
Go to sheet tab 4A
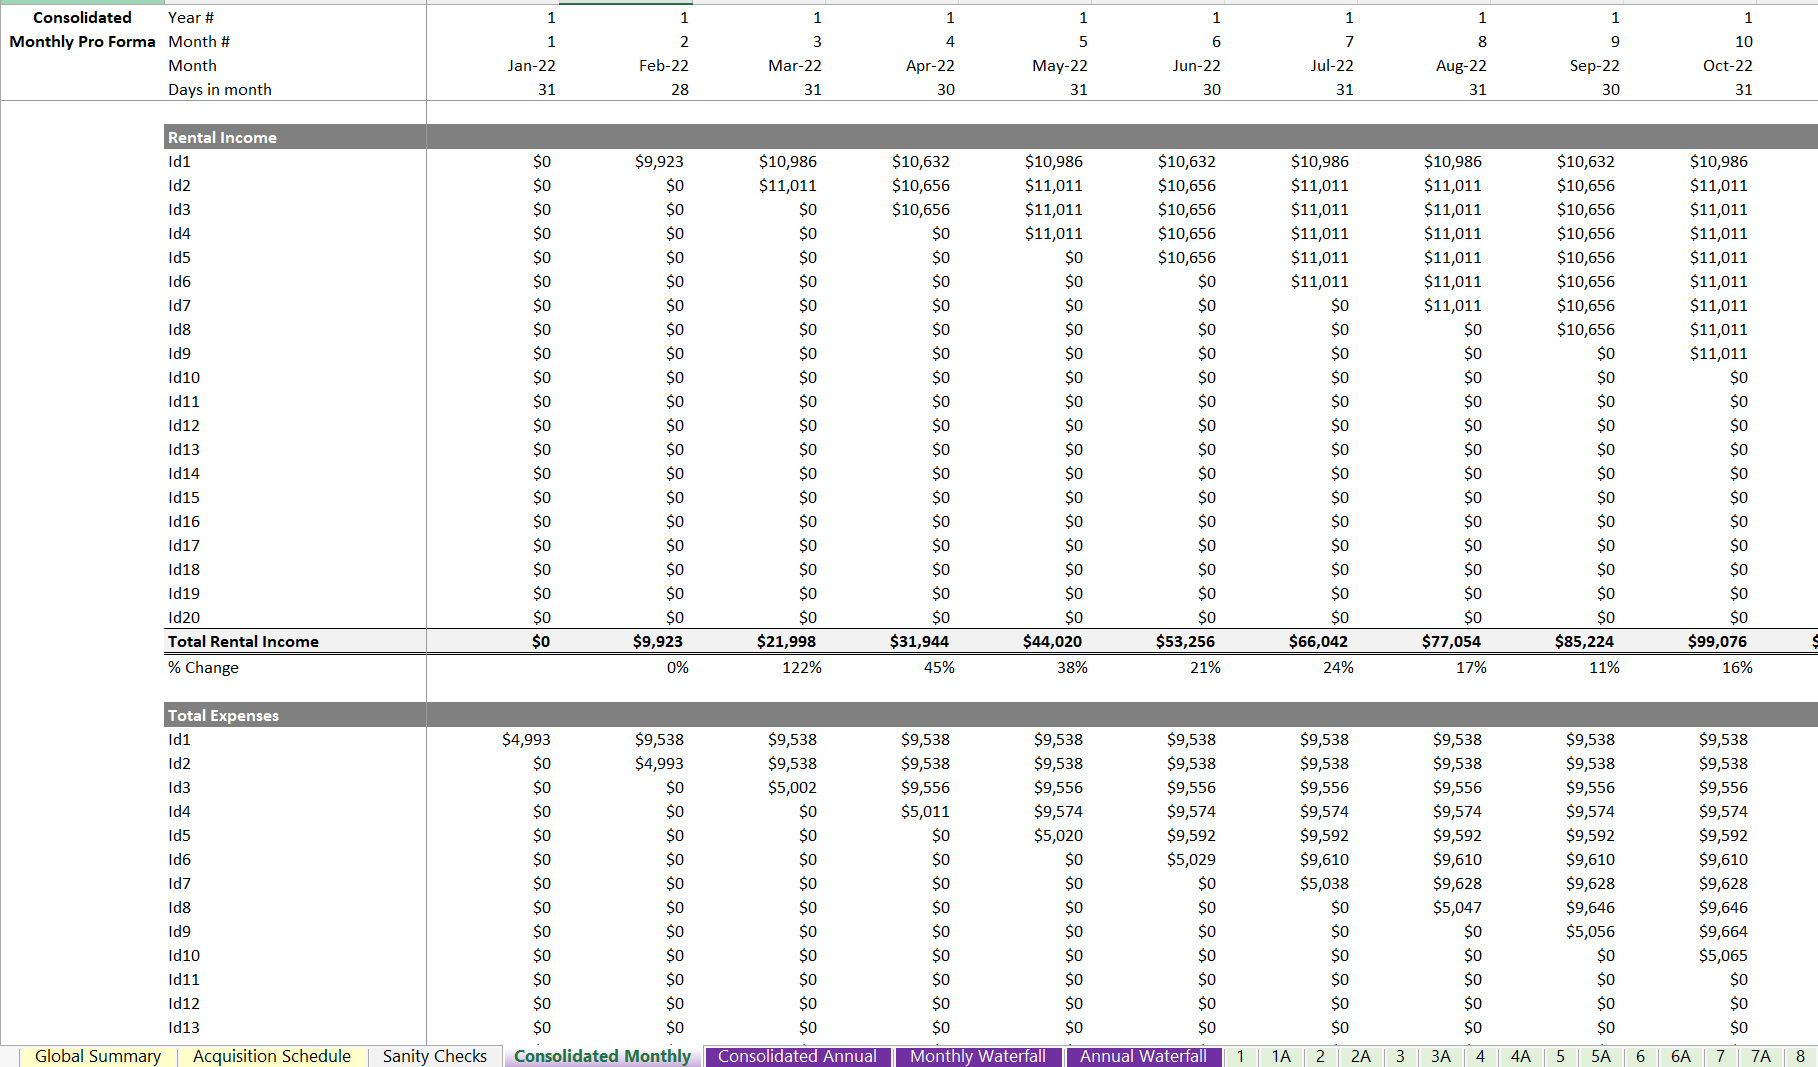click(1520, 1056)
